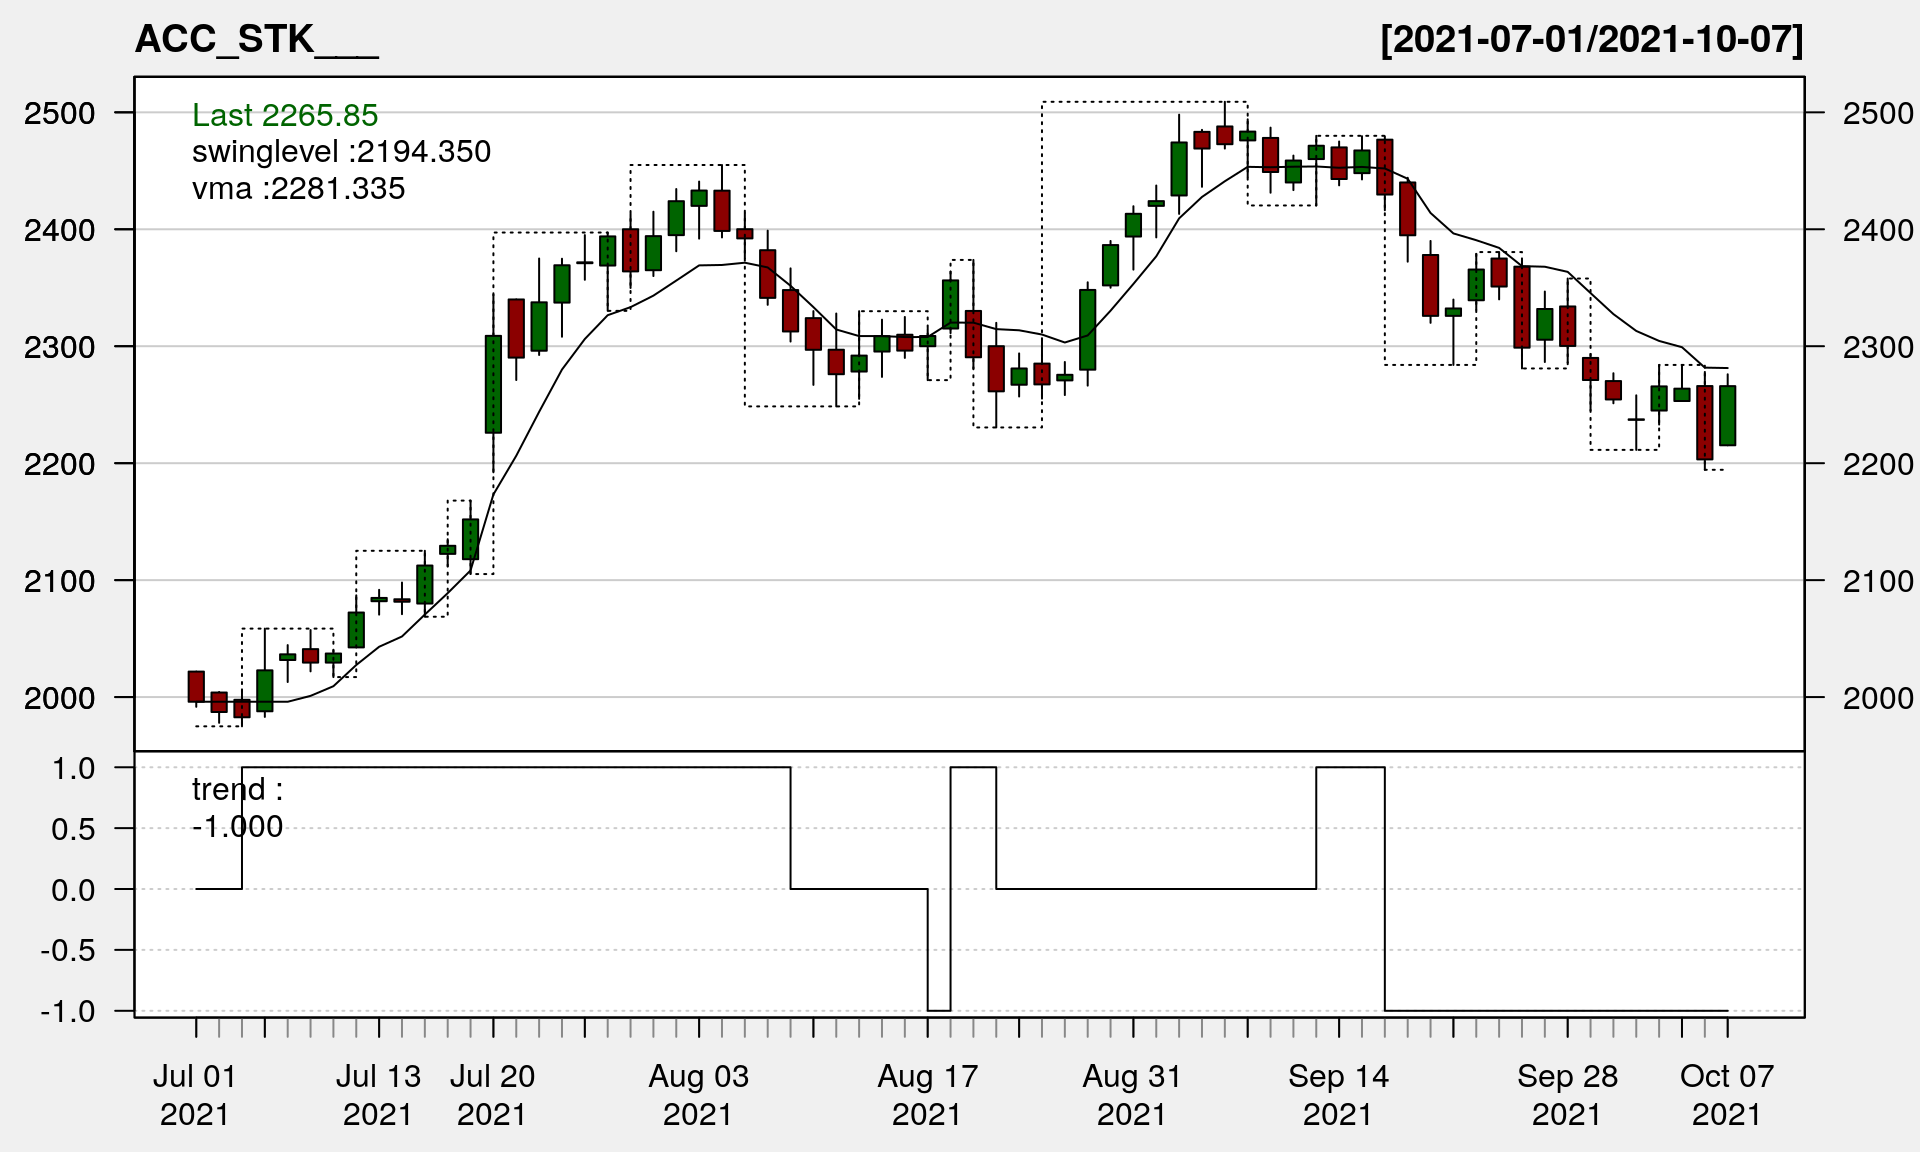The height and width of the screenshot is (1152, 1920).
Task: Click the date range label 2021-07-01/2021-10-07
Action: pyautogui.click(x=1591, y=40)
